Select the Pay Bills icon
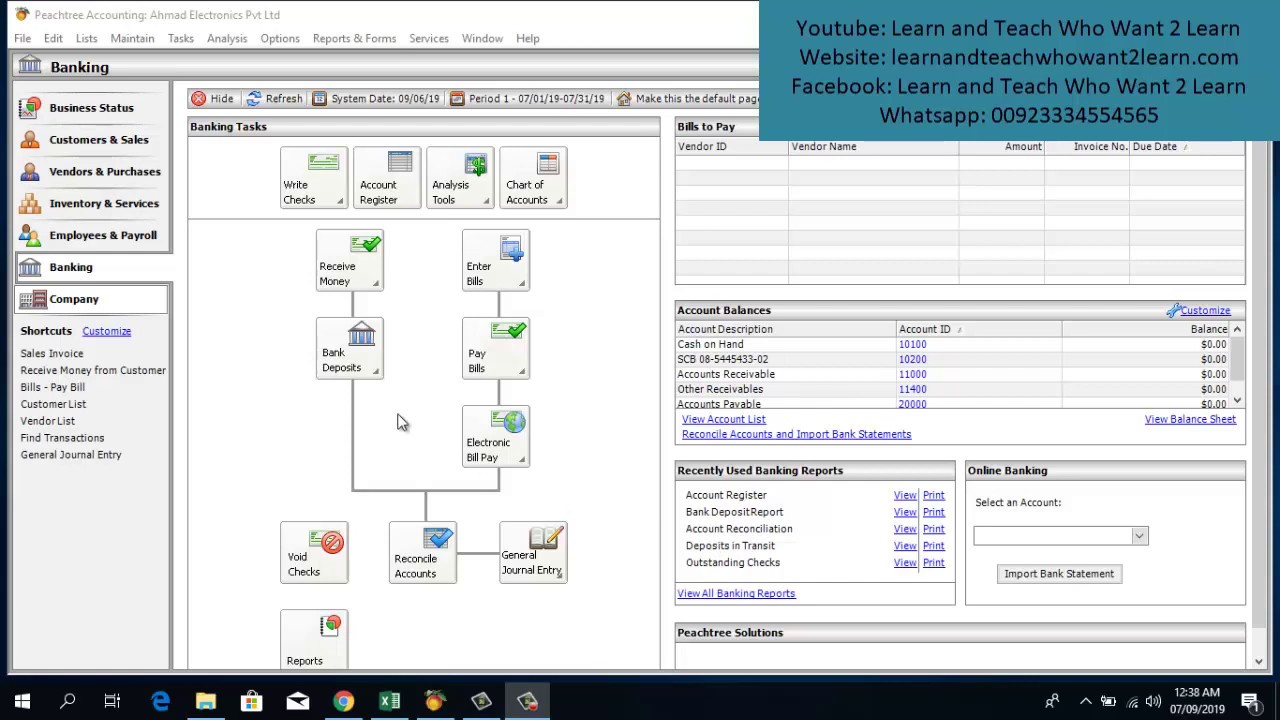This screenshot has height=720, width=1280. click(x=496, y=348)
